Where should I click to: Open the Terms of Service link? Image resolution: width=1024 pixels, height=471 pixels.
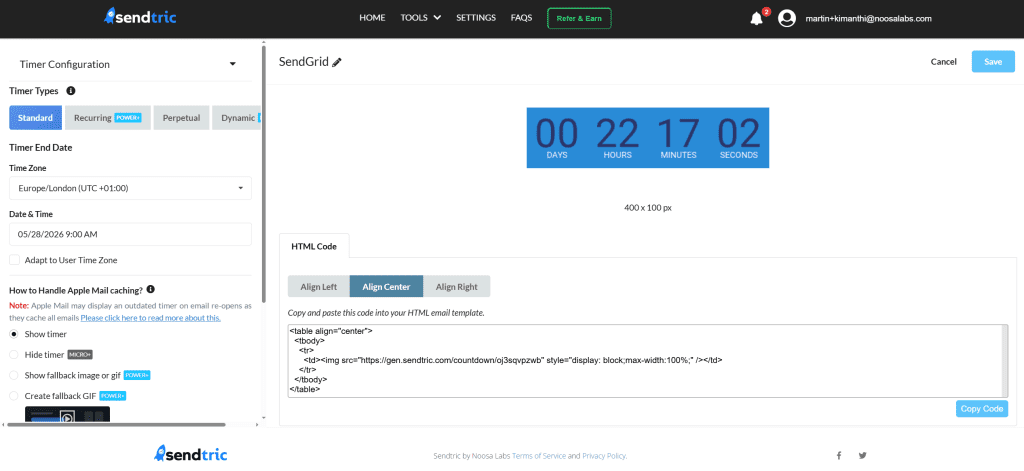[539, 455]
